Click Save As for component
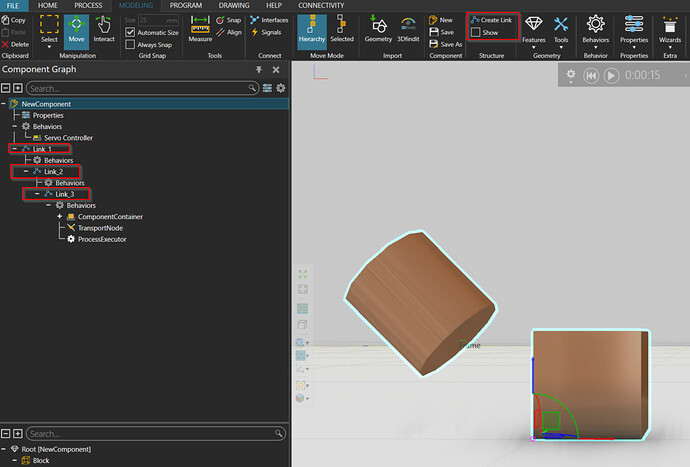Viewport: 690px width, 467px height. click(x=445, y=44)
